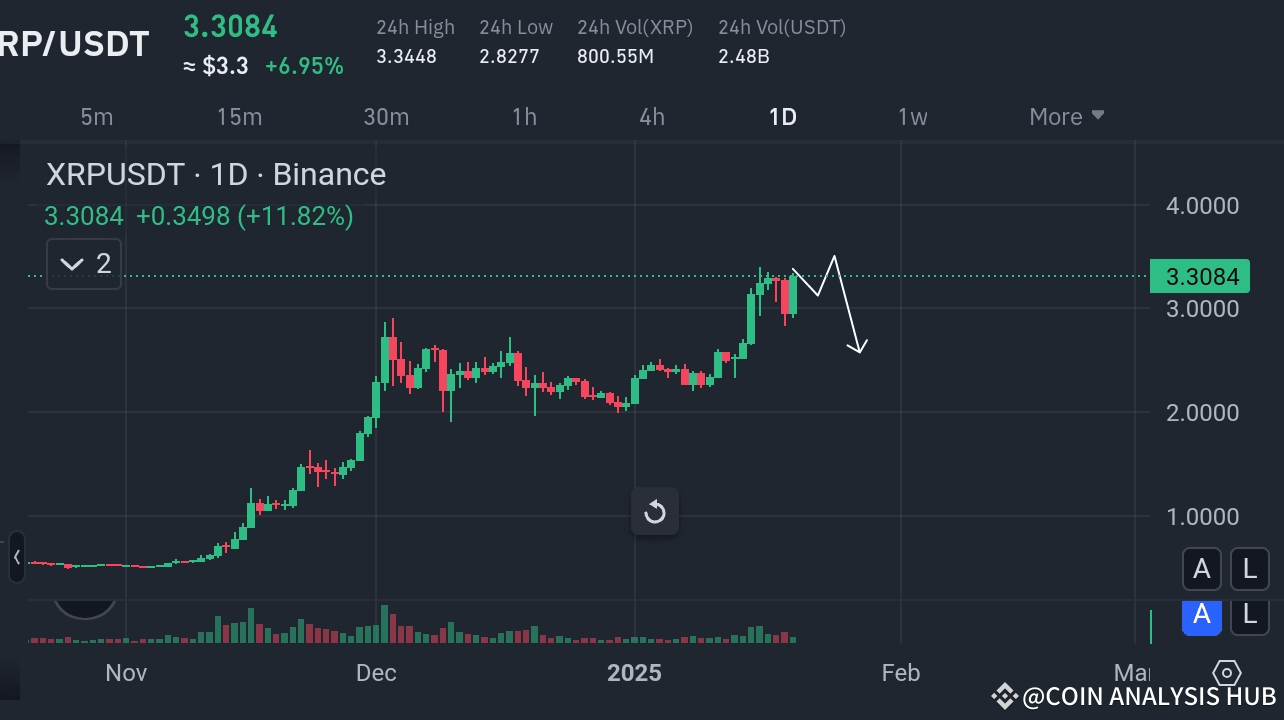
Task: Select the L scale icon beside the blue A
Action: click(x=1249, y=617)
